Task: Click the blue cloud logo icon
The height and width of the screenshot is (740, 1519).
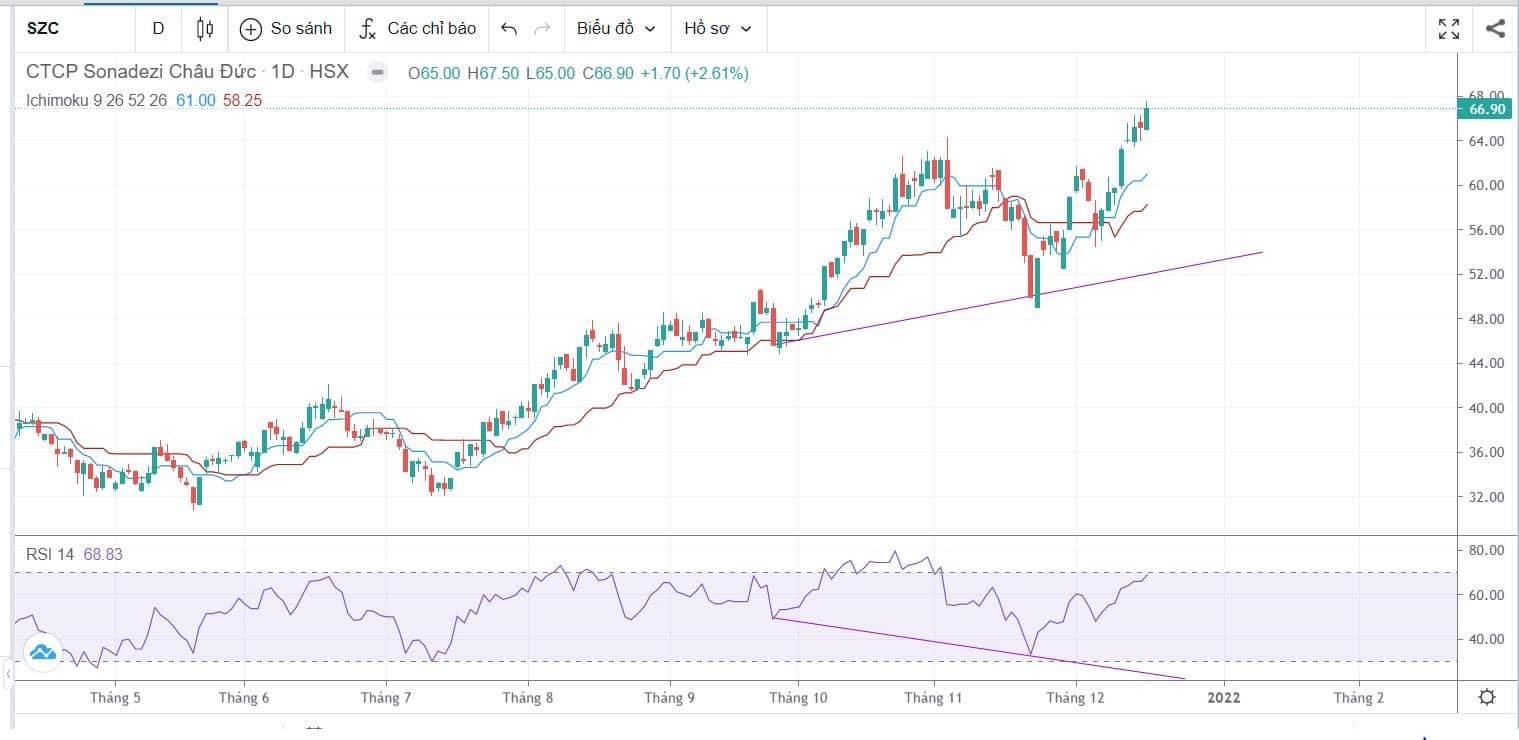Action: 43,652
